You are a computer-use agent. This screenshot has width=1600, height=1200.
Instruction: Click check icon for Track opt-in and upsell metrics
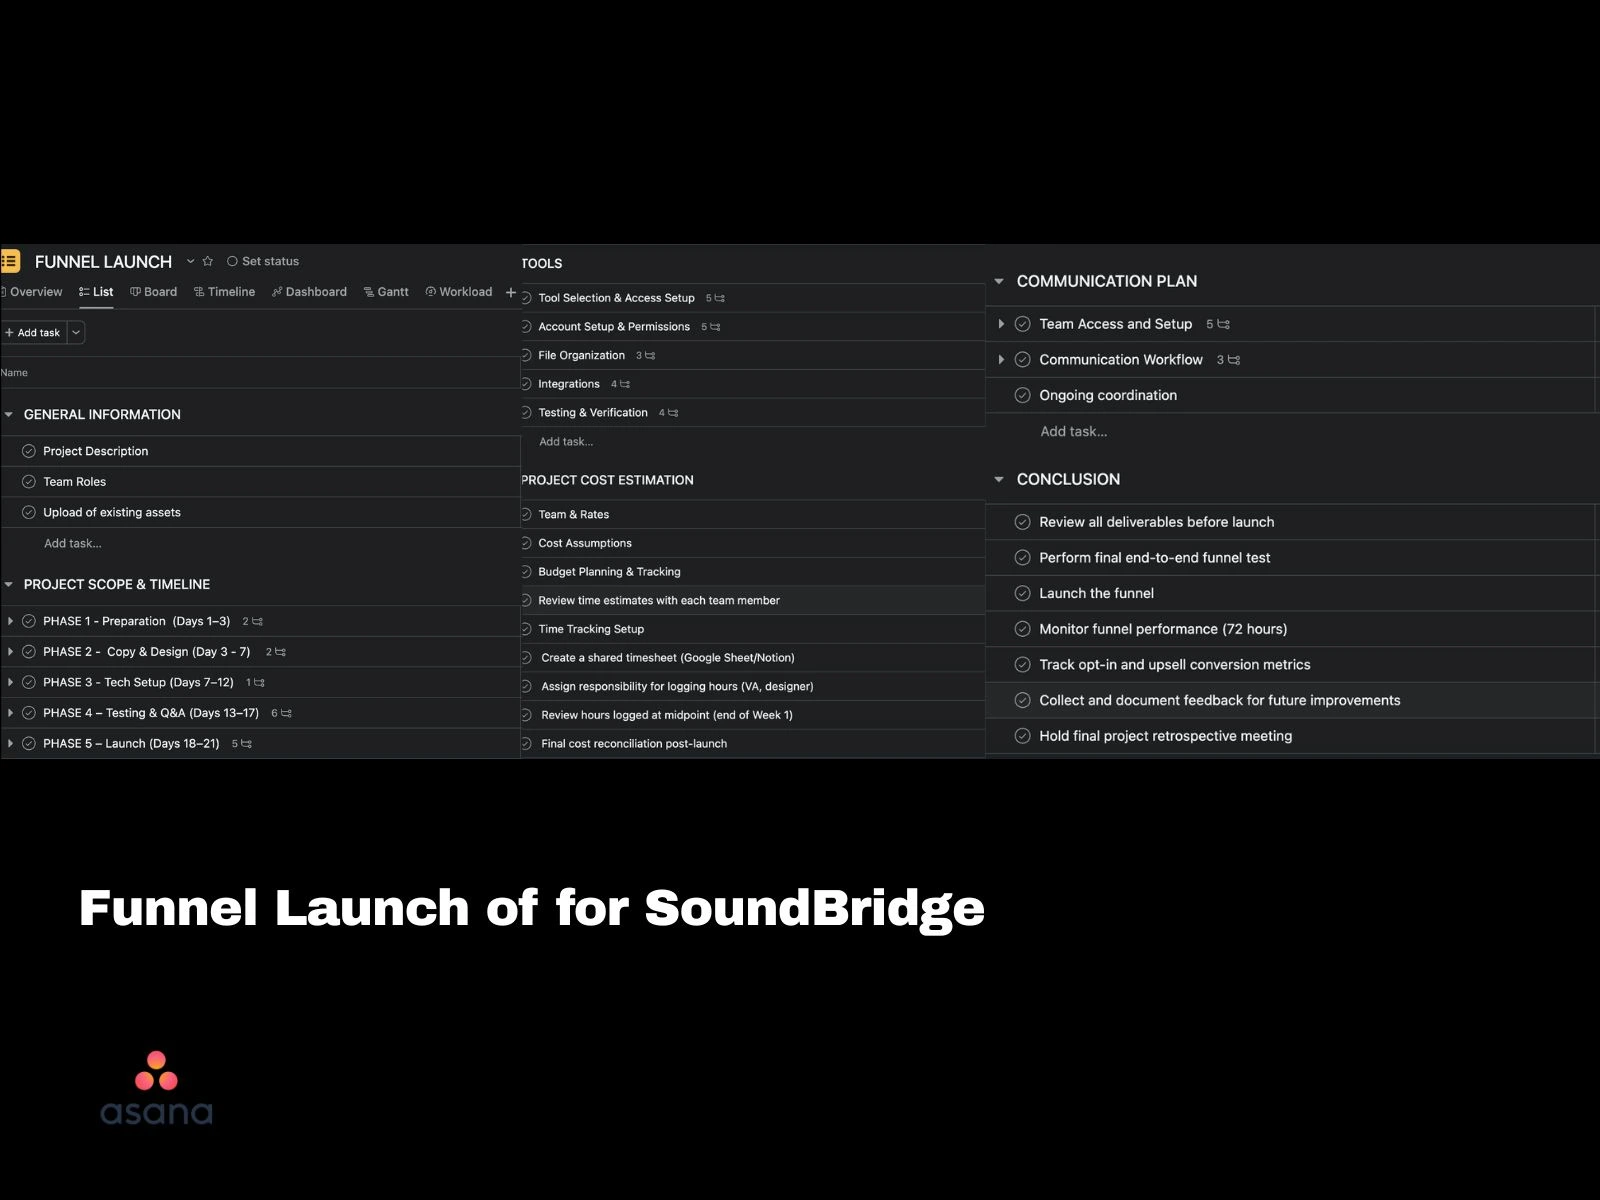[x=1022, y=665]
